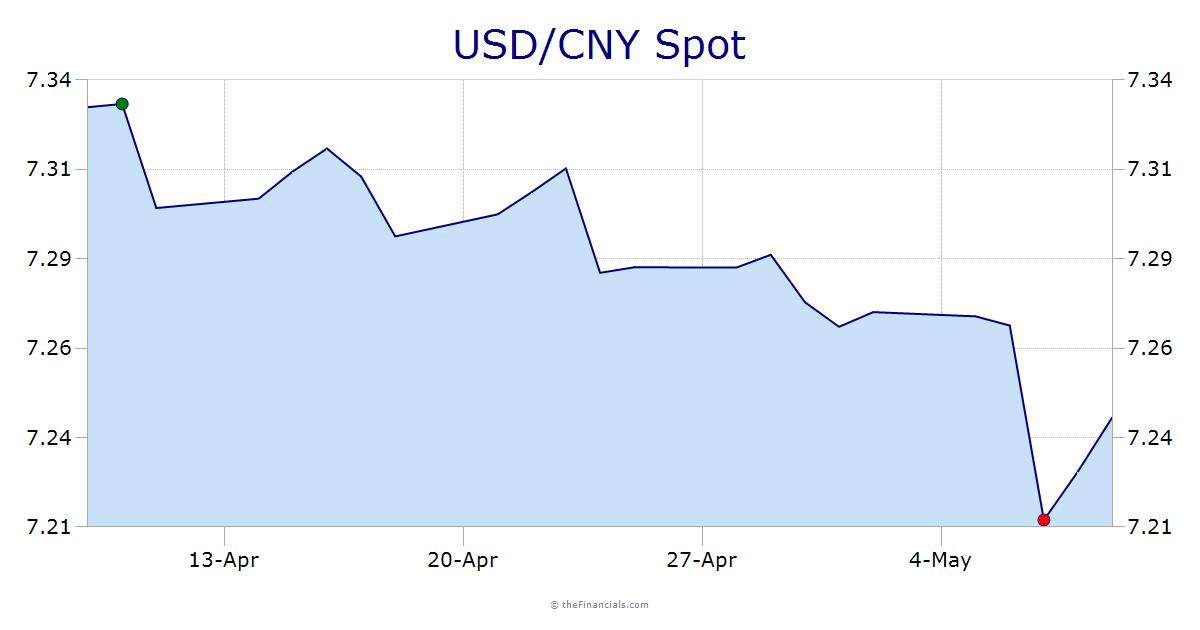
Task: Click the right axis 7.24 label
Action: (x=1150, y=438)
